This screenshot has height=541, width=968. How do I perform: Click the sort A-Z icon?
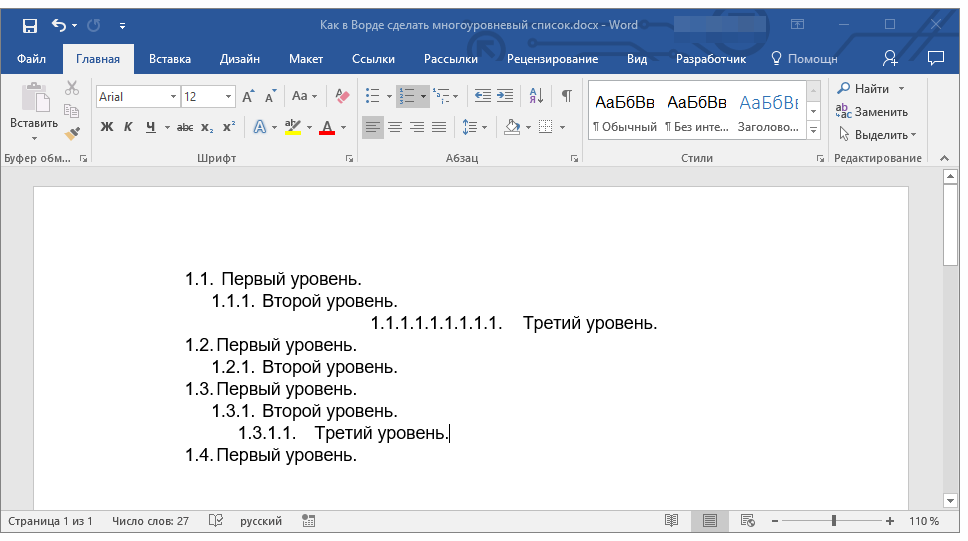536,96
